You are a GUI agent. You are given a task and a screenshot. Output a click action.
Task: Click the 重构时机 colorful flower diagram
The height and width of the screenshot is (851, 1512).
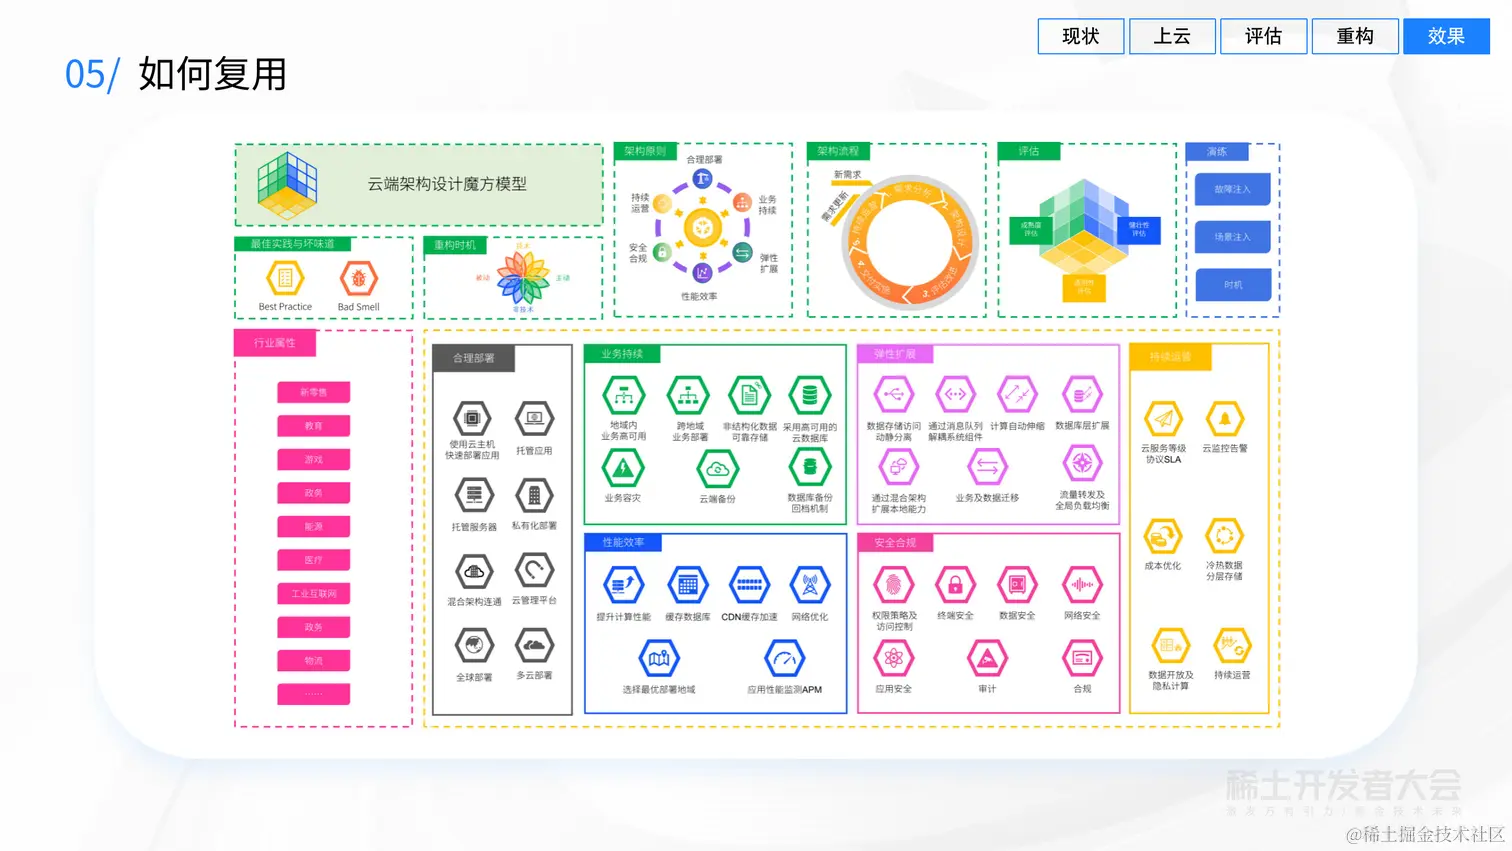point(523,278)
